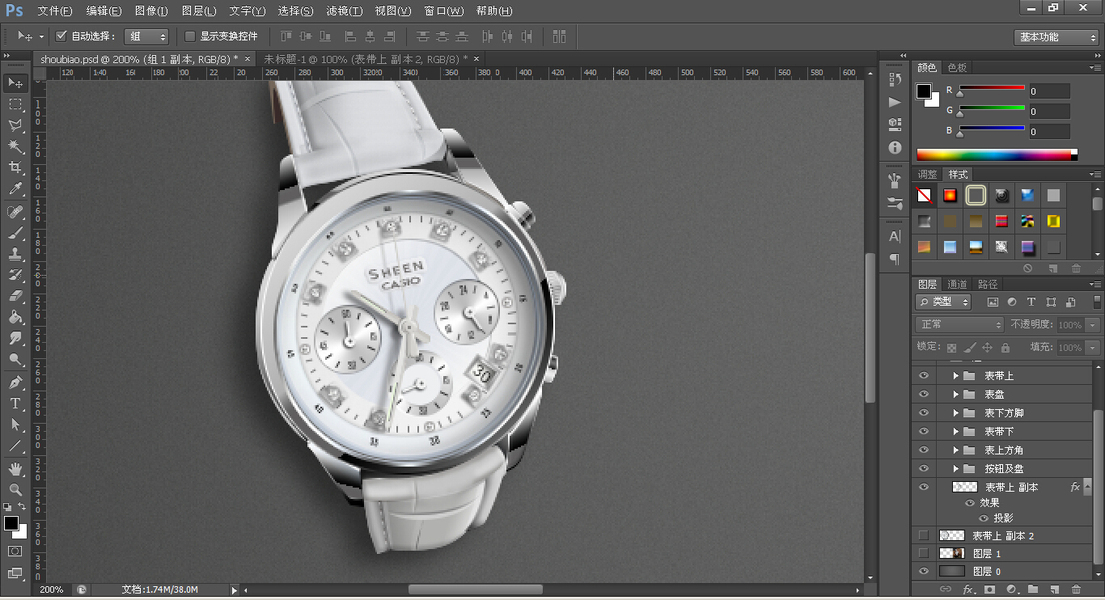Expand the 表下方脚 group
The image size is (1105, 600).
[x=956, y=412]
